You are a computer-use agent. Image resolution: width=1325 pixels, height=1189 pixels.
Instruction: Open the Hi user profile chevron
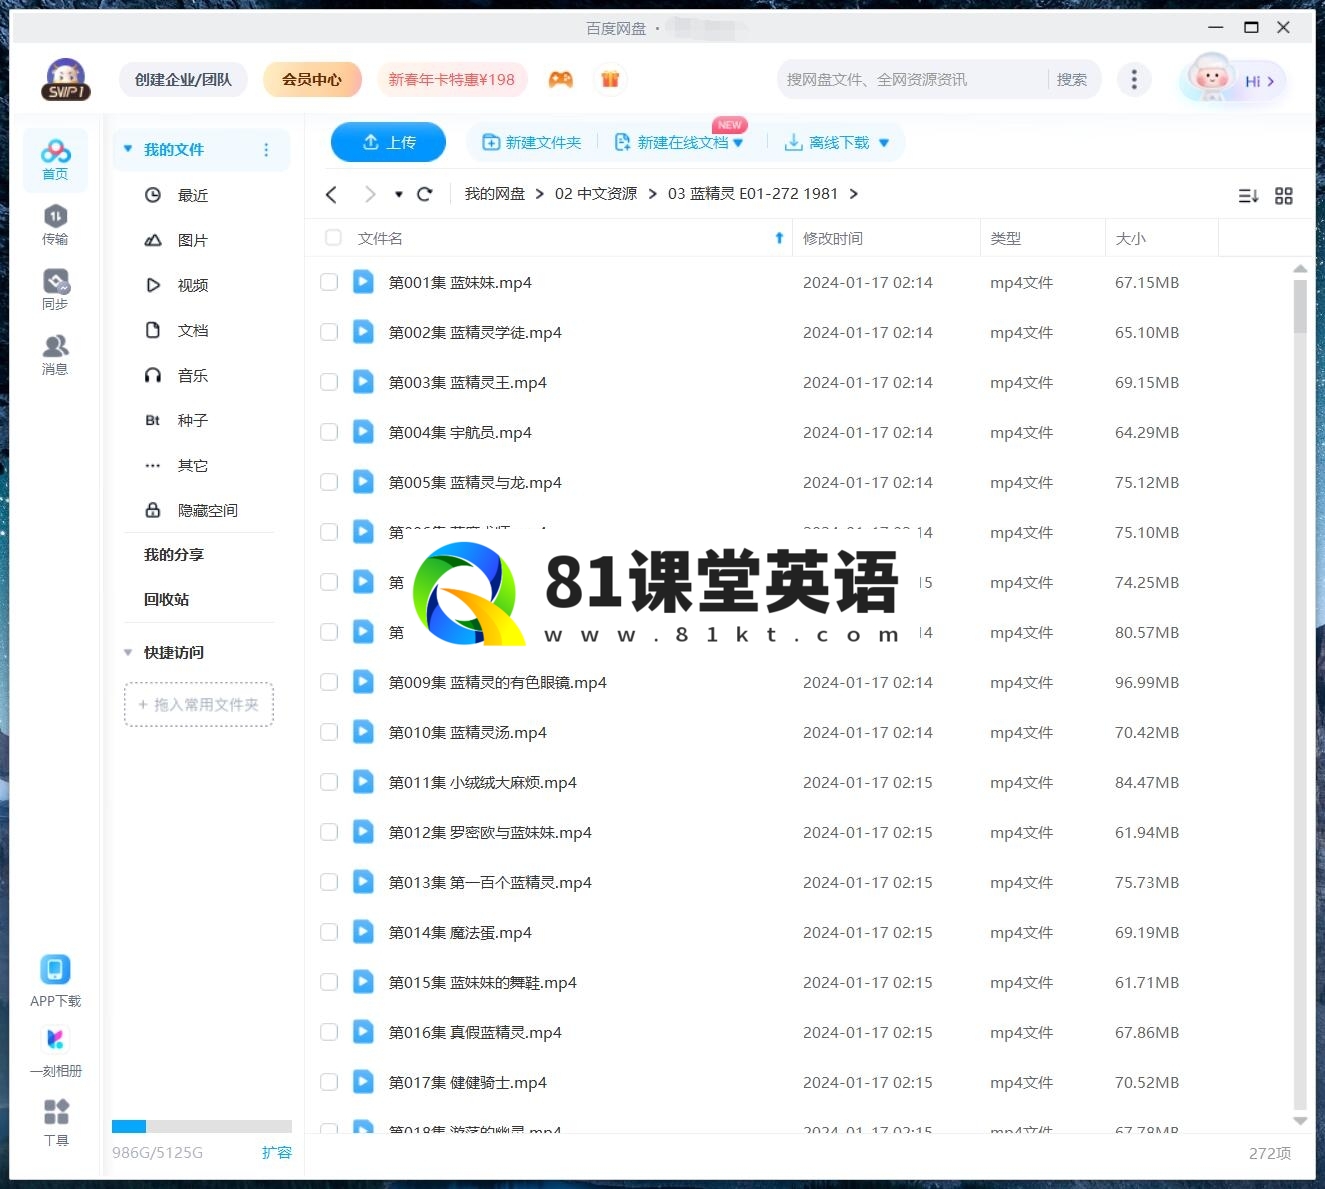(x=1271, y=81)
